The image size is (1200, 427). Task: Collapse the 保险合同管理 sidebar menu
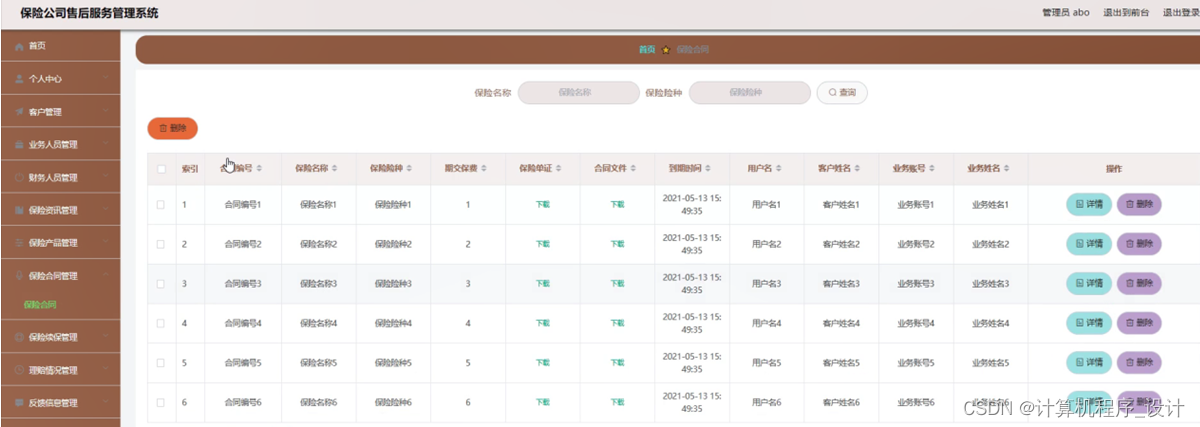(x=60, y=276)
